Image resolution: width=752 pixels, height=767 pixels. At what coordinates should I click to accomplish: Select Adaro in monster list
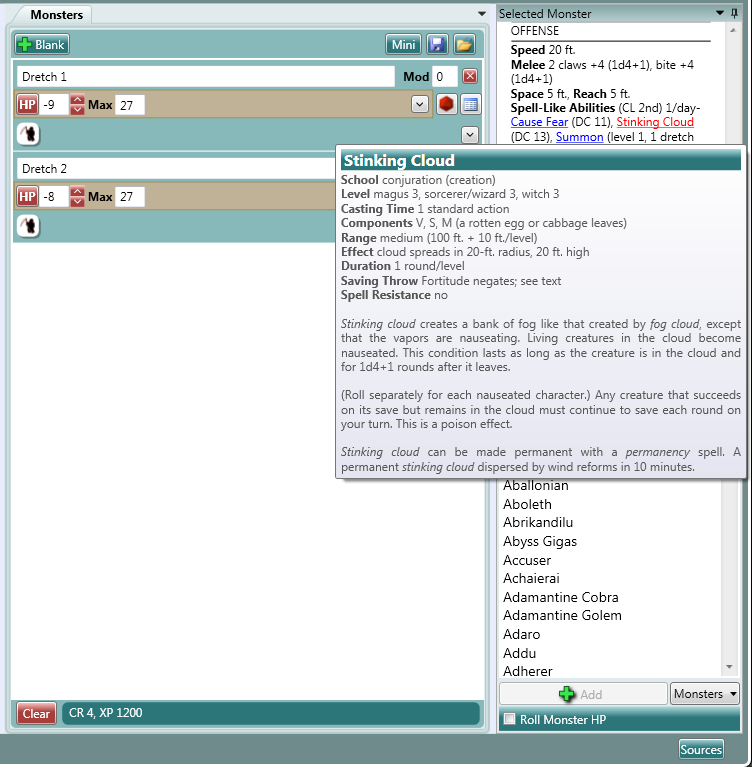[x=522, y=634]
